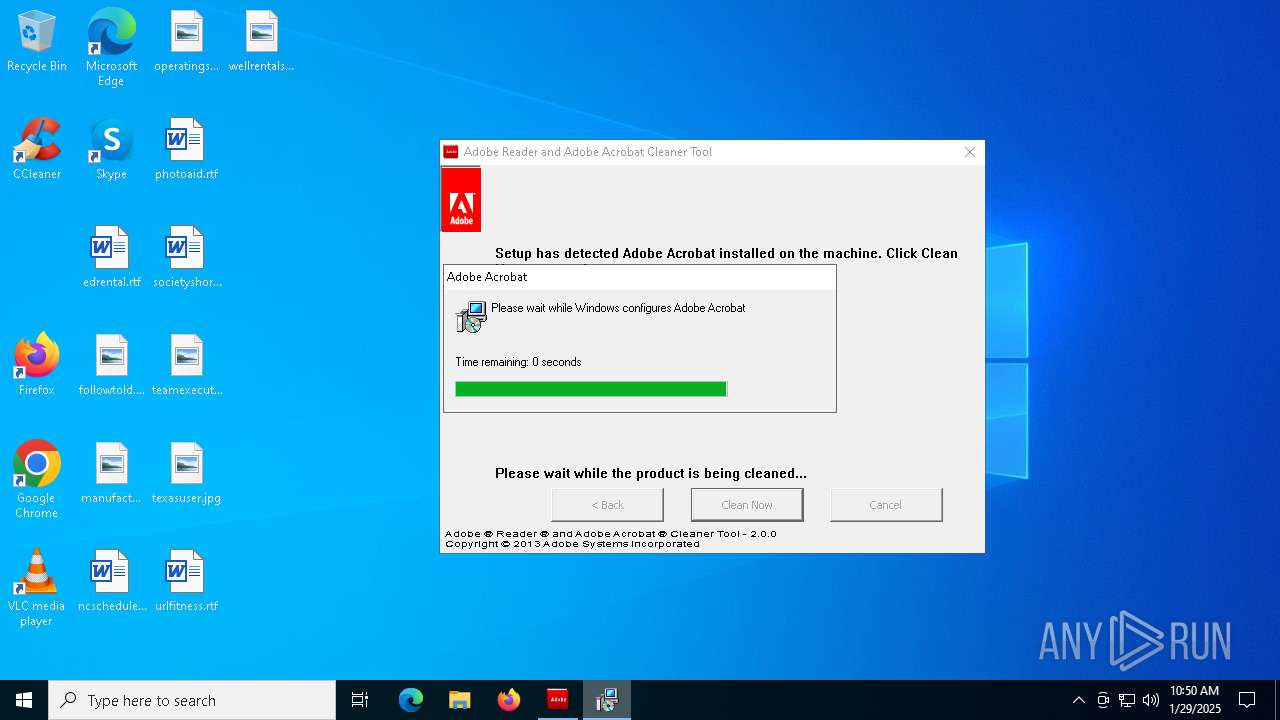Close the Cleaner Tool window

pos(969,152)
